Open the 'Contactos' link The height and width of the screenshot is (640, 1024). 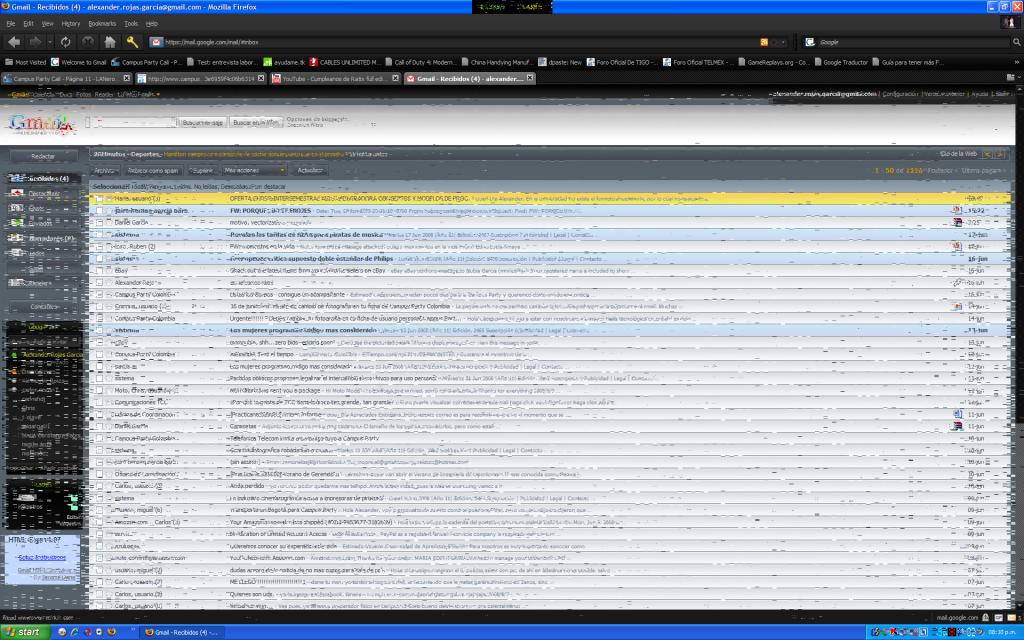44,306
